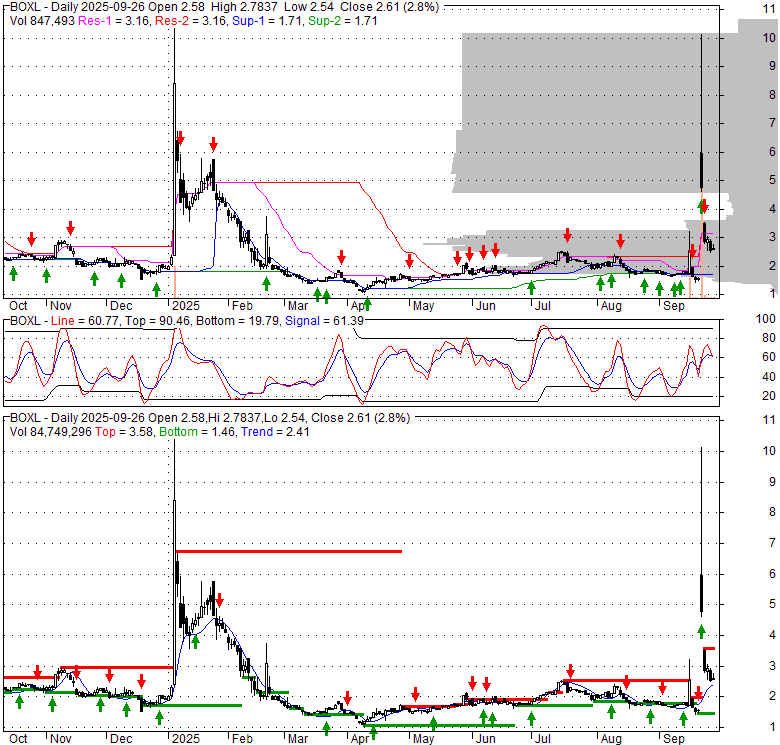The height and width of the screenshot is (745, 780).
Task: Click the Top = 3.58 value in the lower chart
Action: pyautogui.click(x=124, y=432)
